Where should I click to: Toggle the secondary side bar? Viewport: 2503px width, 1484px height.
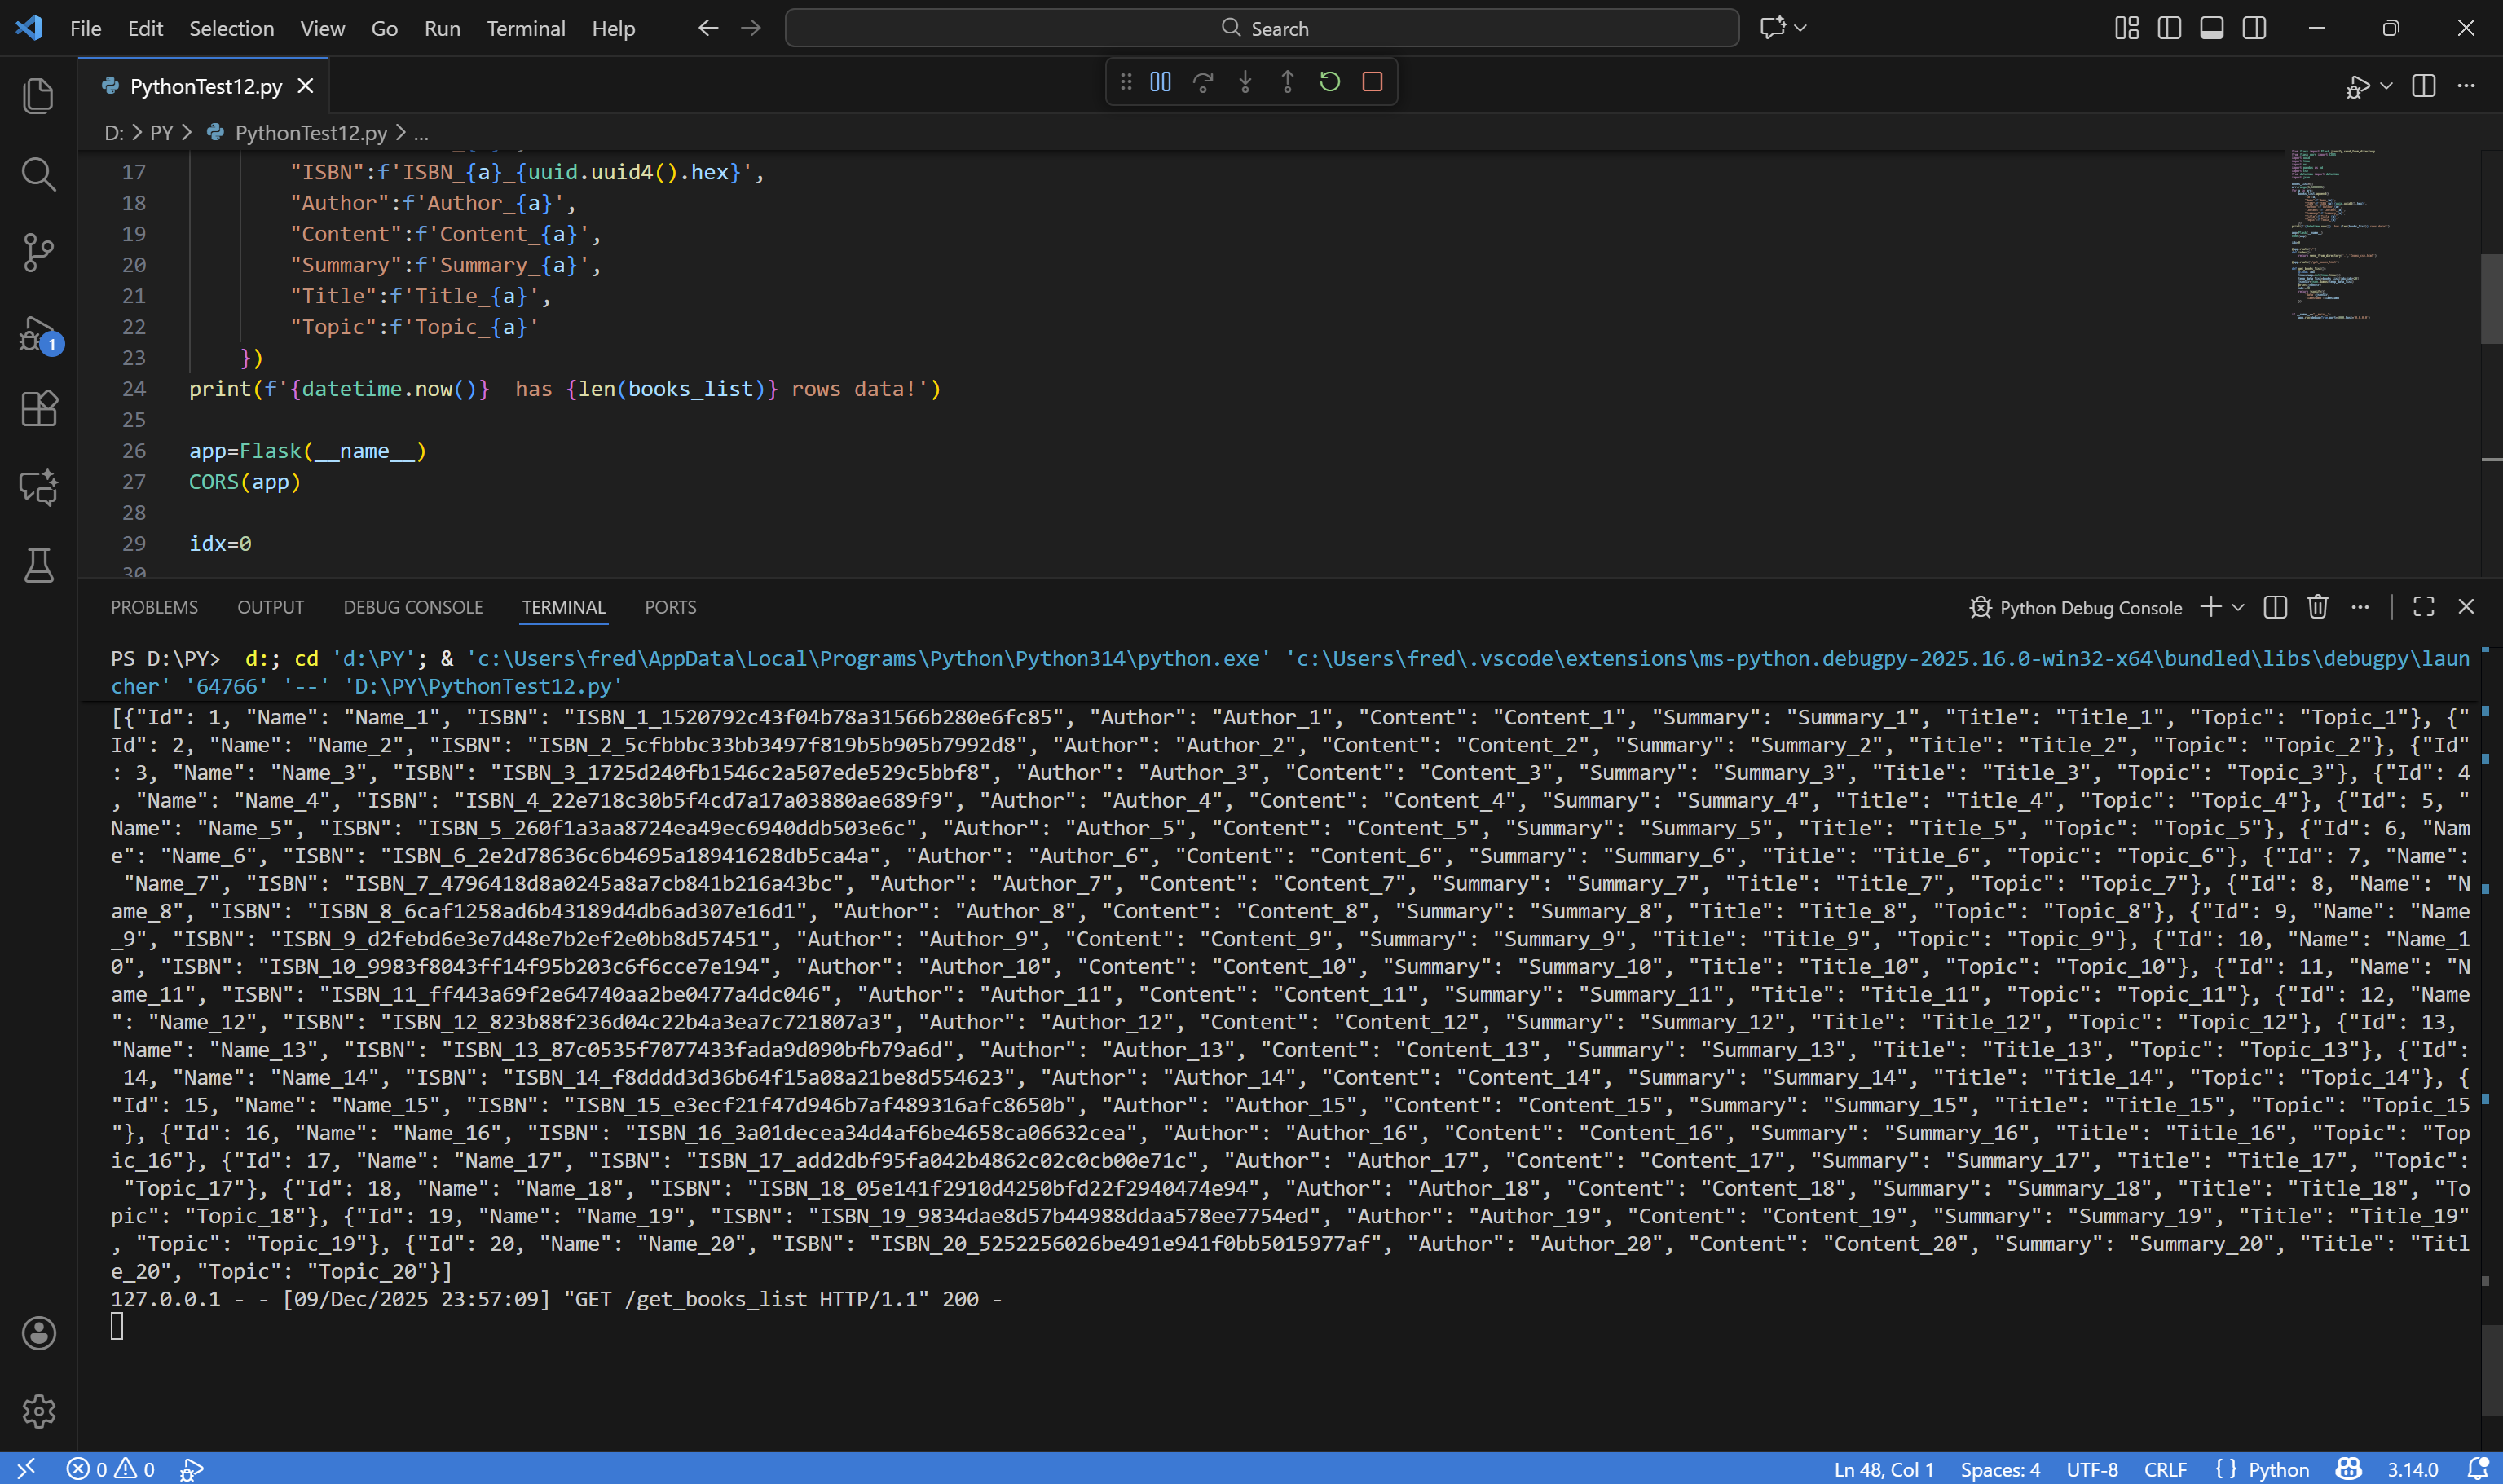[x=2254, y=28]
